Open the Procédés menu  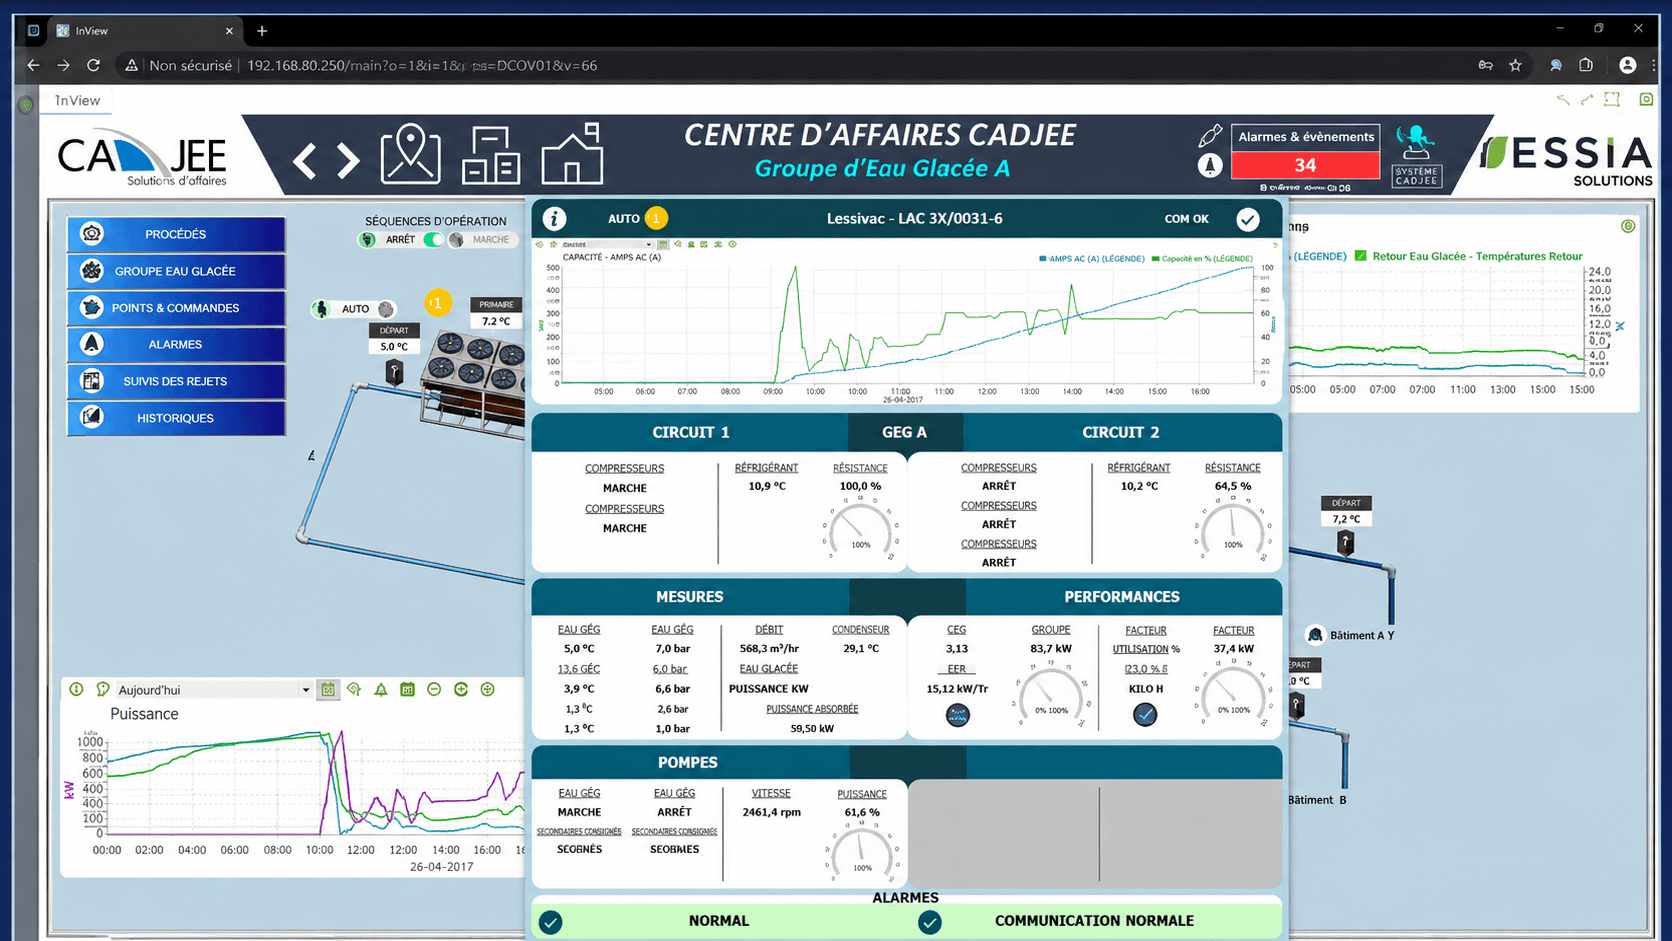point(176,234)
